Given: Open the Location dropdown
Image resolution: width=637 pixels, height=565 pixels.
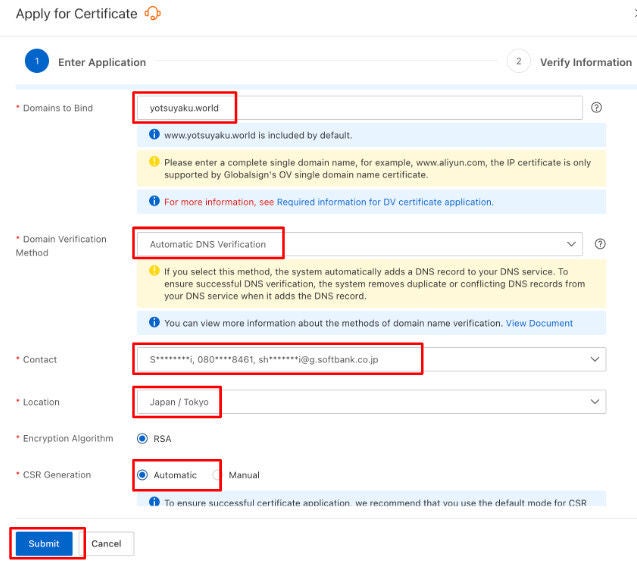Looking at the screenshot, I should click(594, 402).
